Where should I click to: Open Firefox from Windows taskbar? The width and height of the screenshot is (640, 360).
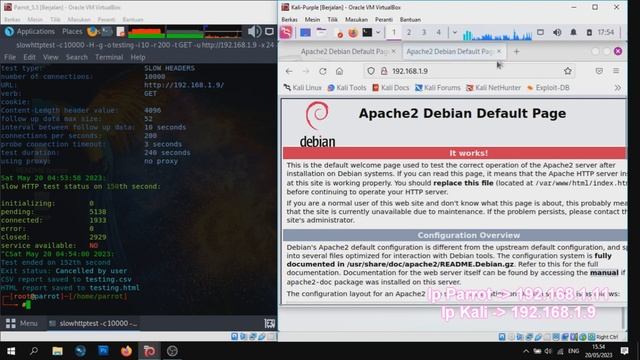[126, 351]
